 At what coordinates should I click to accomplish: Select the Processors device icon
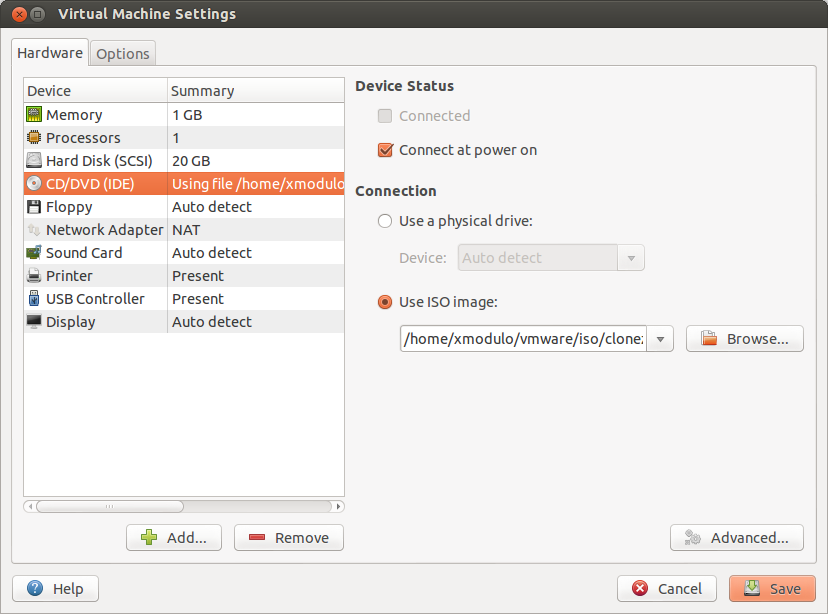pyautogui.click(x=34, y=137)
